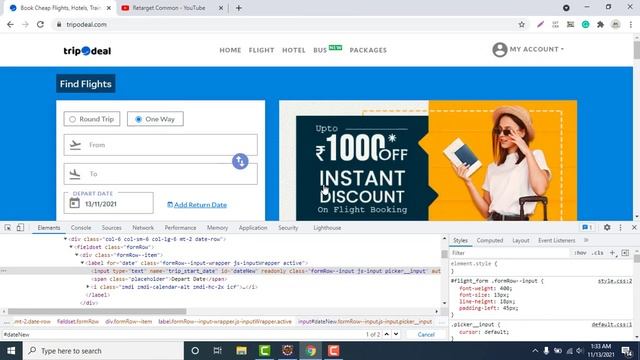This screenshot has width=640, height=360.
Task: Close the DevTools panel
Action: point(634,227)
